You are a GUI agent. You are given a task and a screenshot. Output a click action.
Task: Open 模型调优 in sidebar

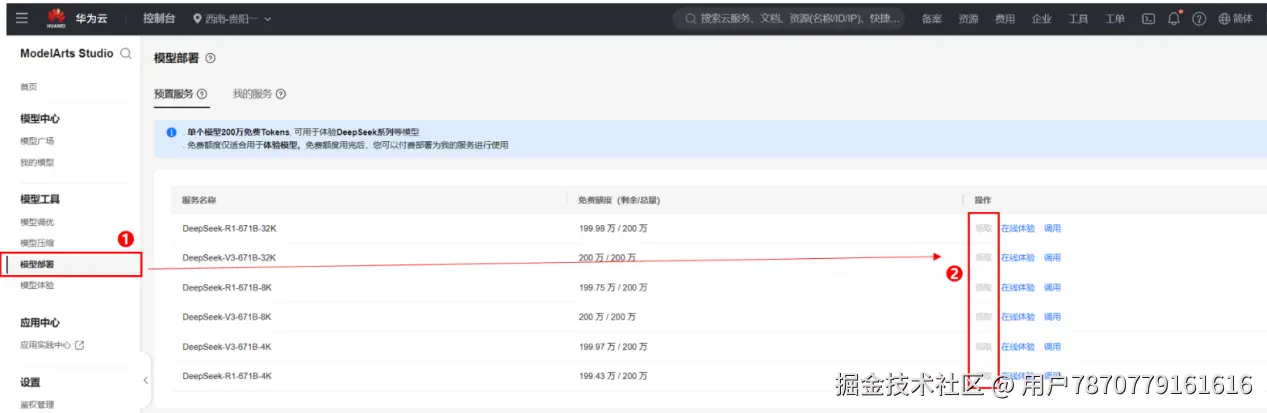37,222
